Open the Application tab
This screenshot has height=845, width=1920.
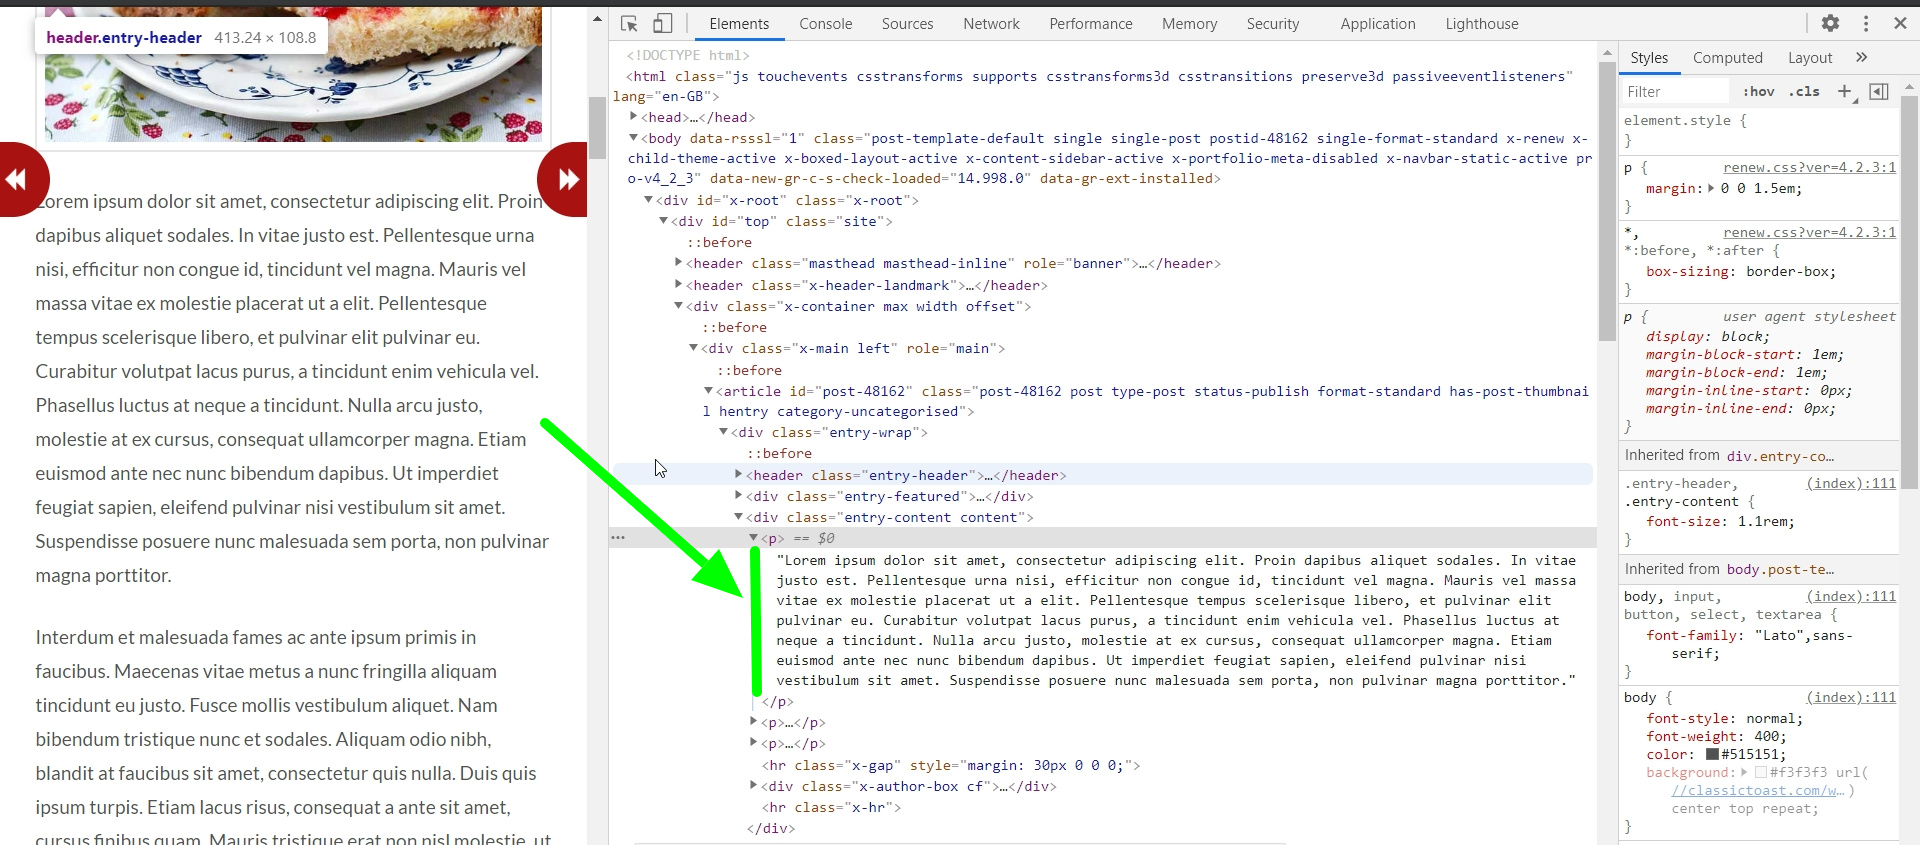1378,24
